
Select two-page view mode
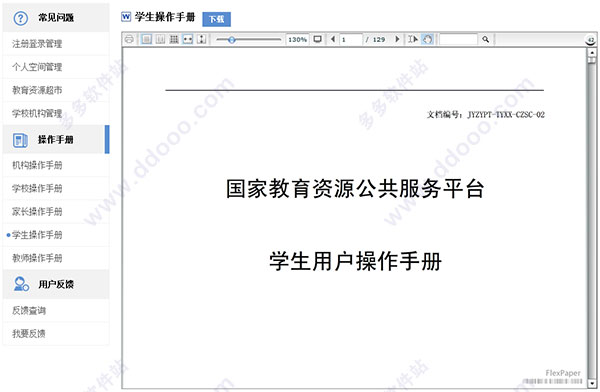tap(160, 39)
